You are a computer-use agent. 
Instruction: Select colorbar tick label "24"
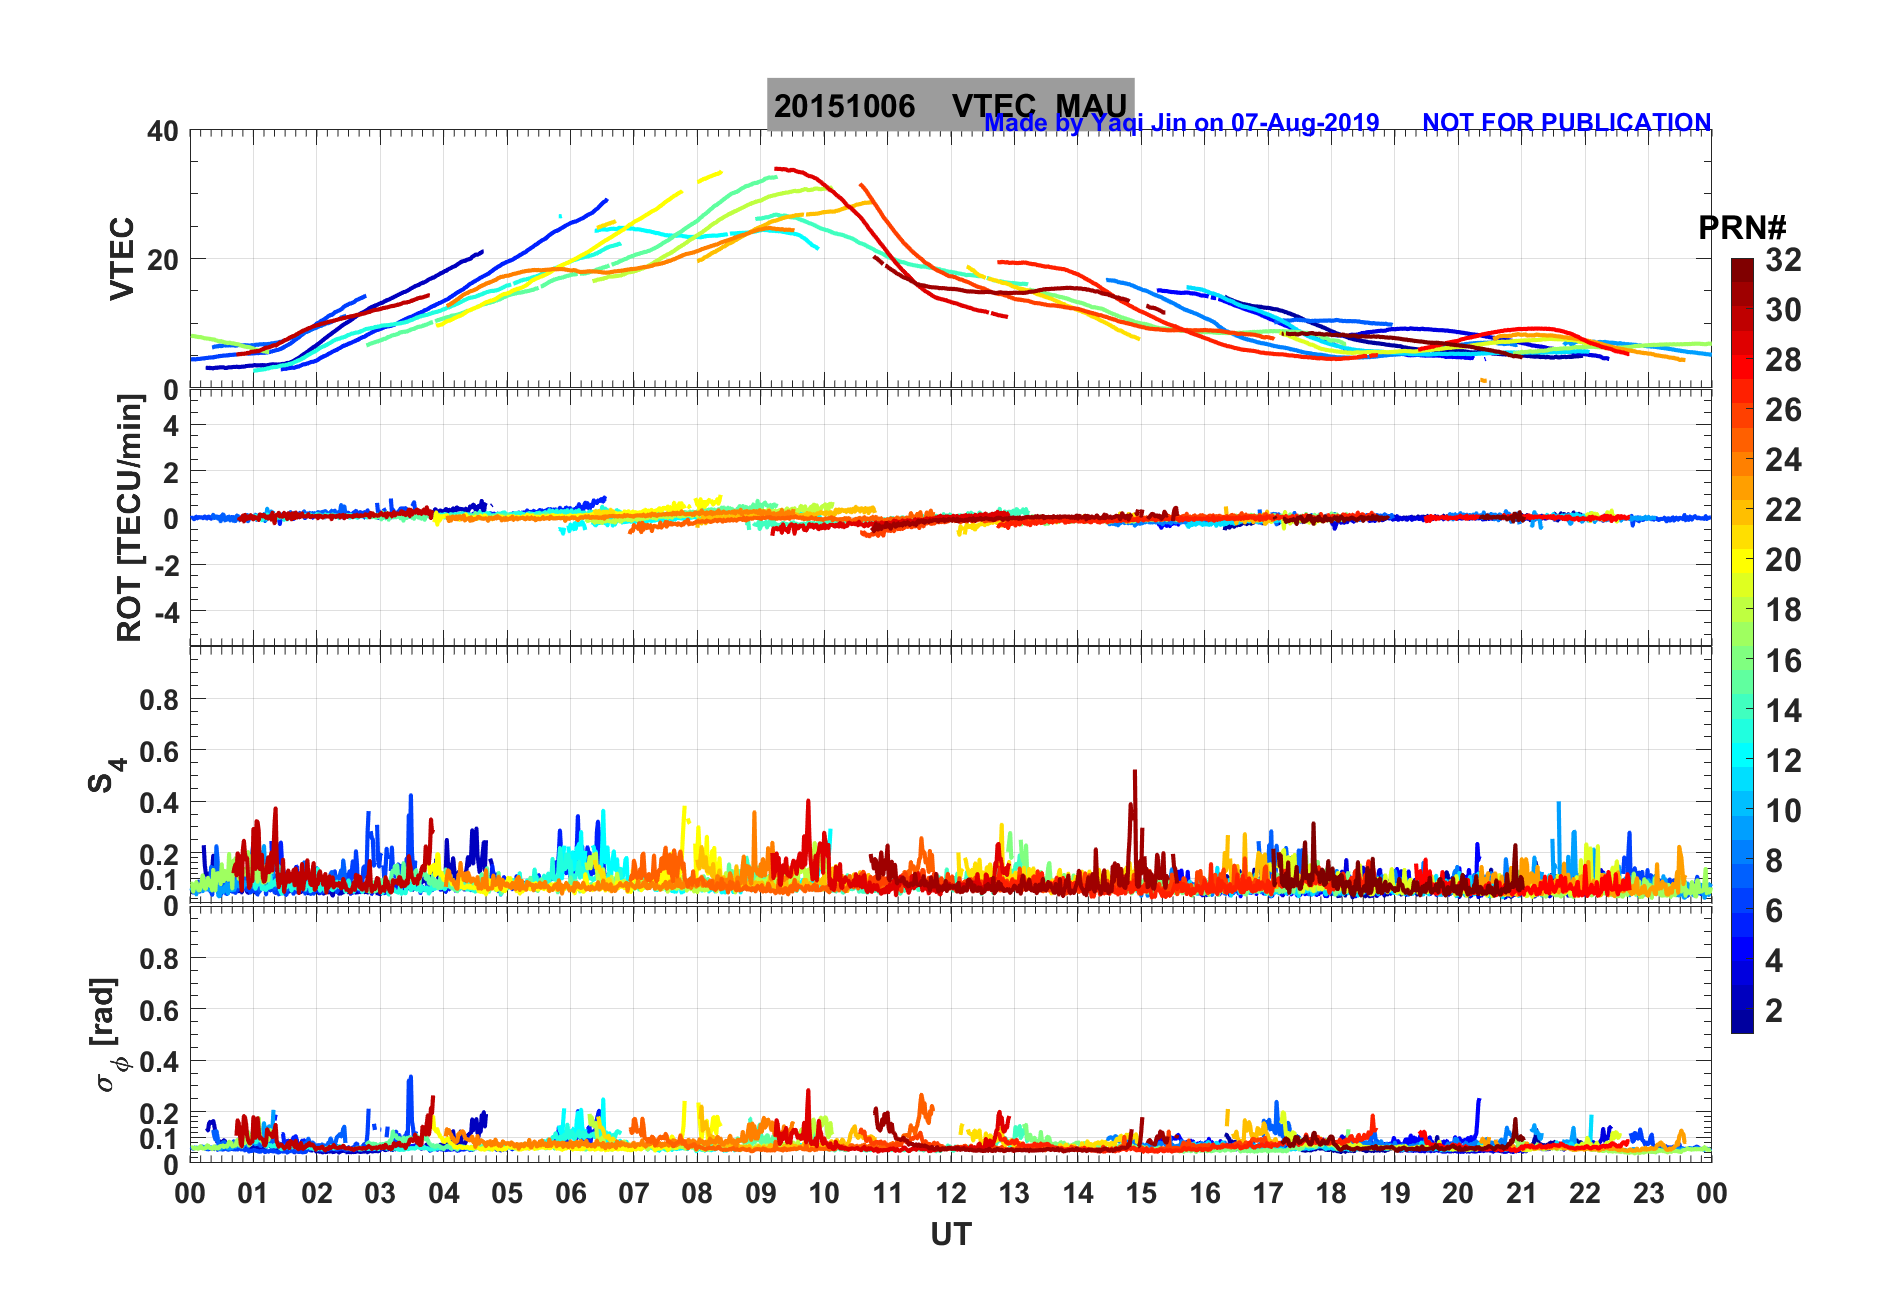pyautogui.click(x=1783, y=460)
